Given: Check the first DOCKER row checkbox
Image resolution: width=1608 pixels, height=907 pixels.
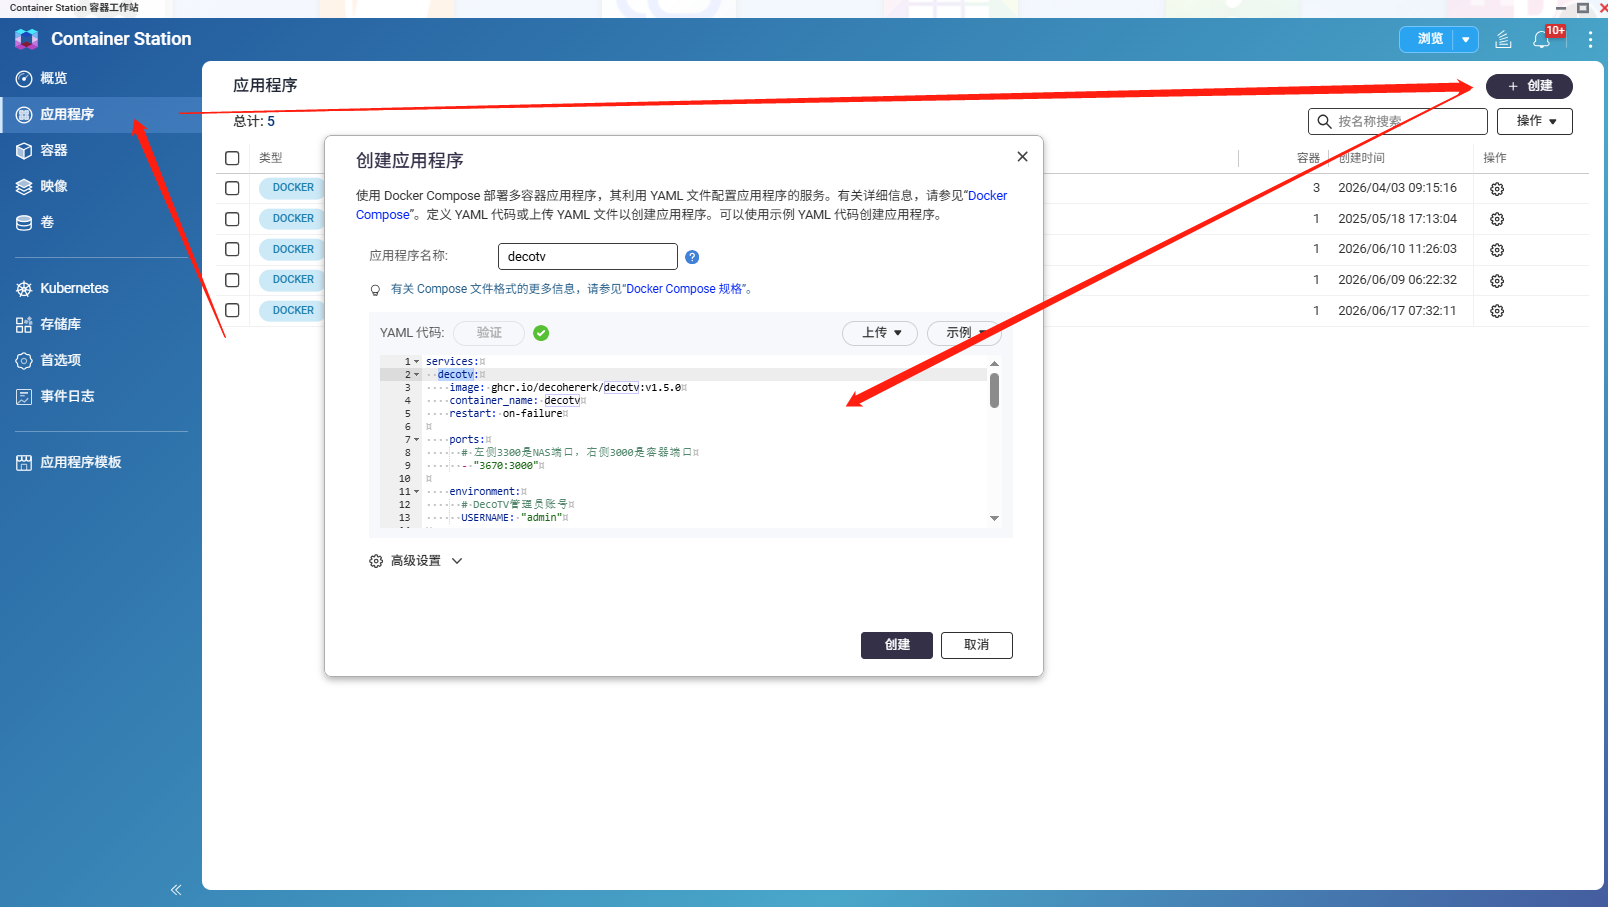Looking at the screenshot, I should point(232,188).
